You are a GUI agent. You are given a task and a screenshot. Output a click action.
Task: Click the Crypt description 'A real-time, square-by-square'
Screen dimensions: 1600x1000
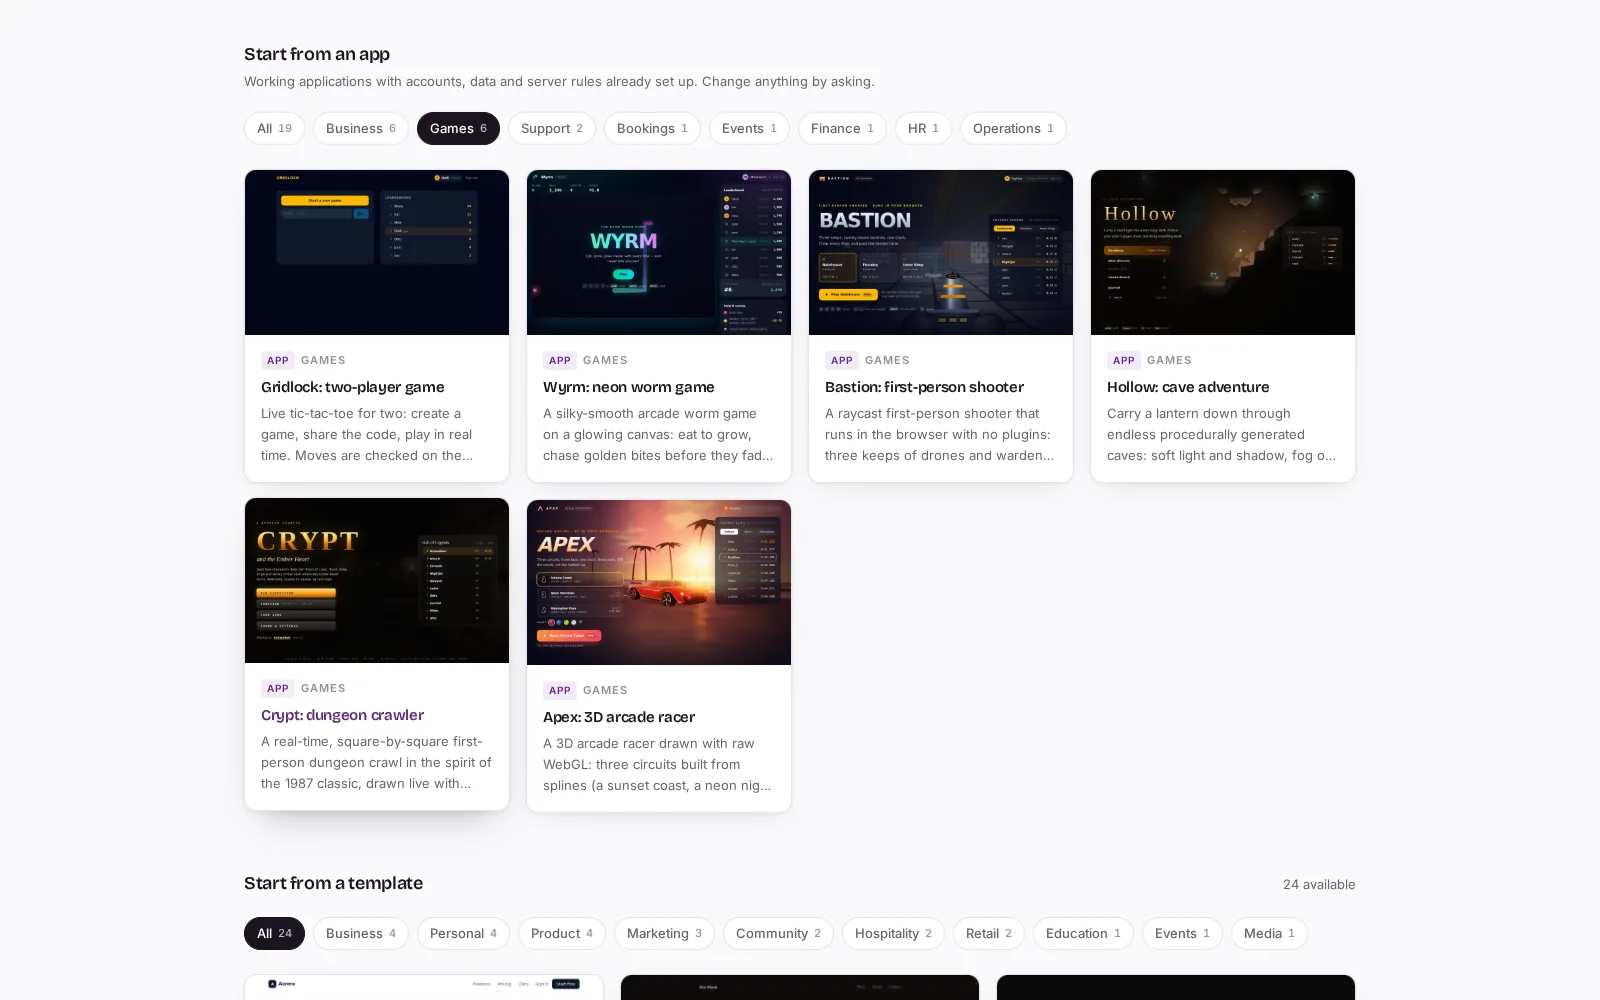(377, 762)
